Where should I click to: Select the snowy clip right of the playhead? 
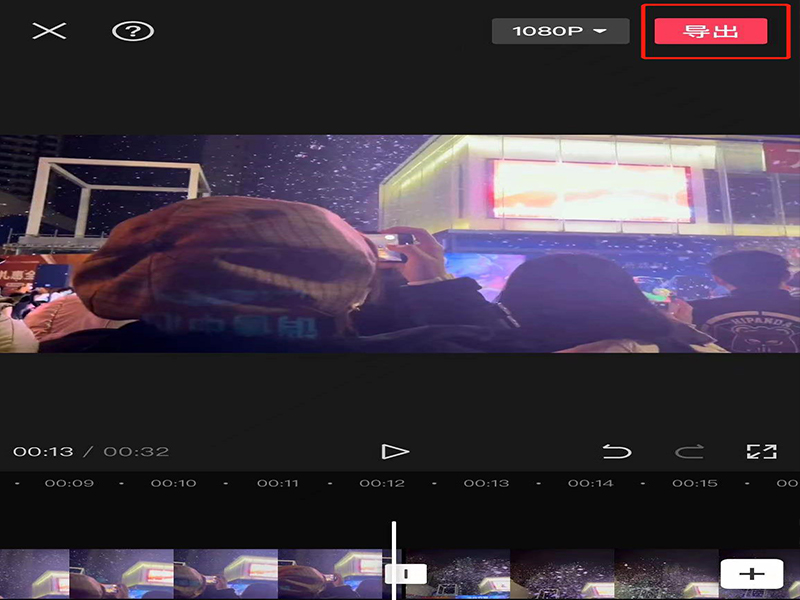560,574
